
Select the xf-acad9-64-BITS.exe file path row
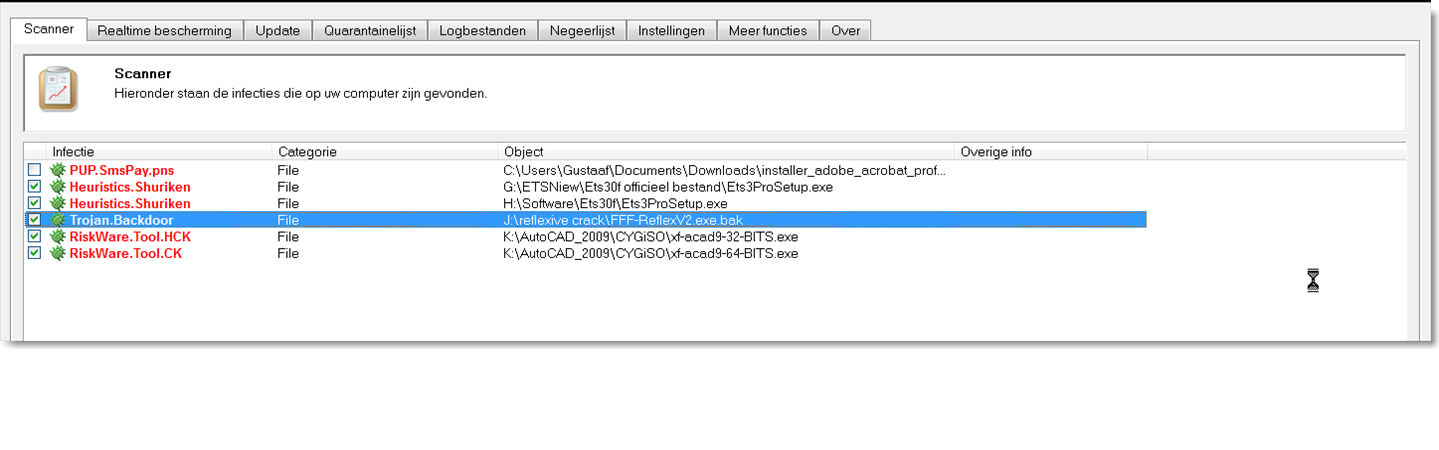[650, 253]
